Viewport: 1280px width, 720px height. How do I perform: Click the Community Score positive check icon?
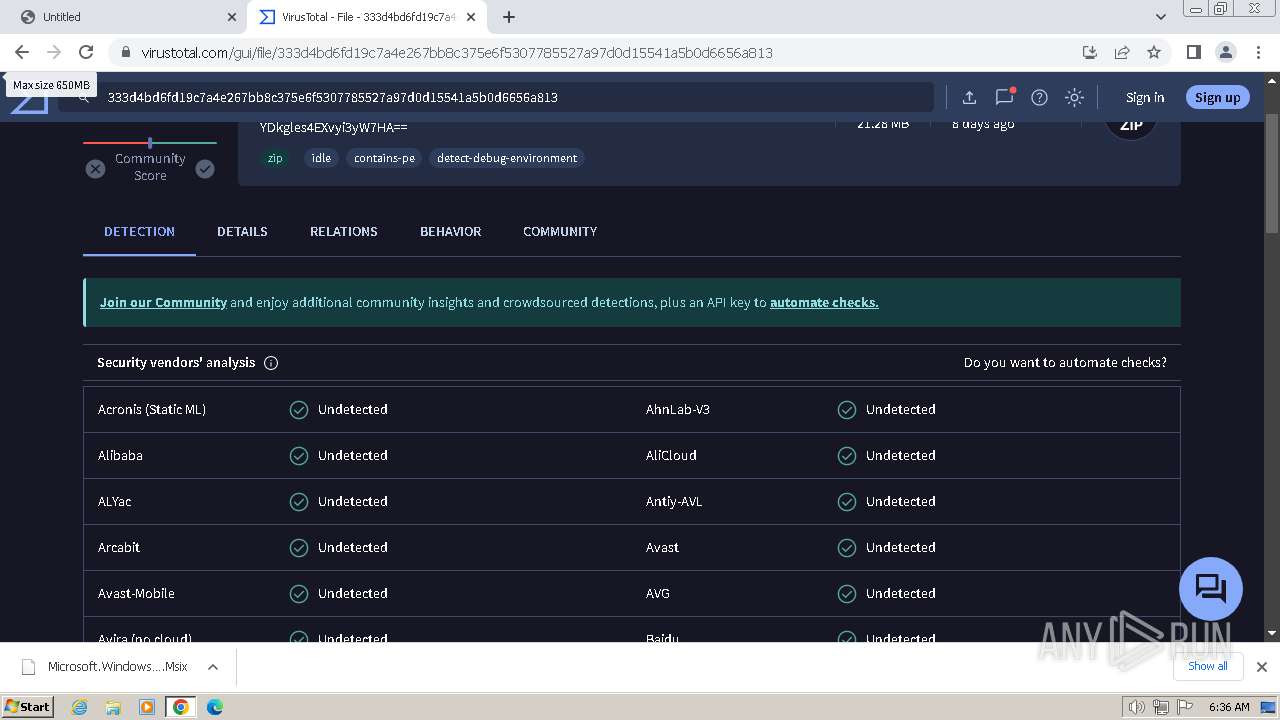click(x=205, y=169)
